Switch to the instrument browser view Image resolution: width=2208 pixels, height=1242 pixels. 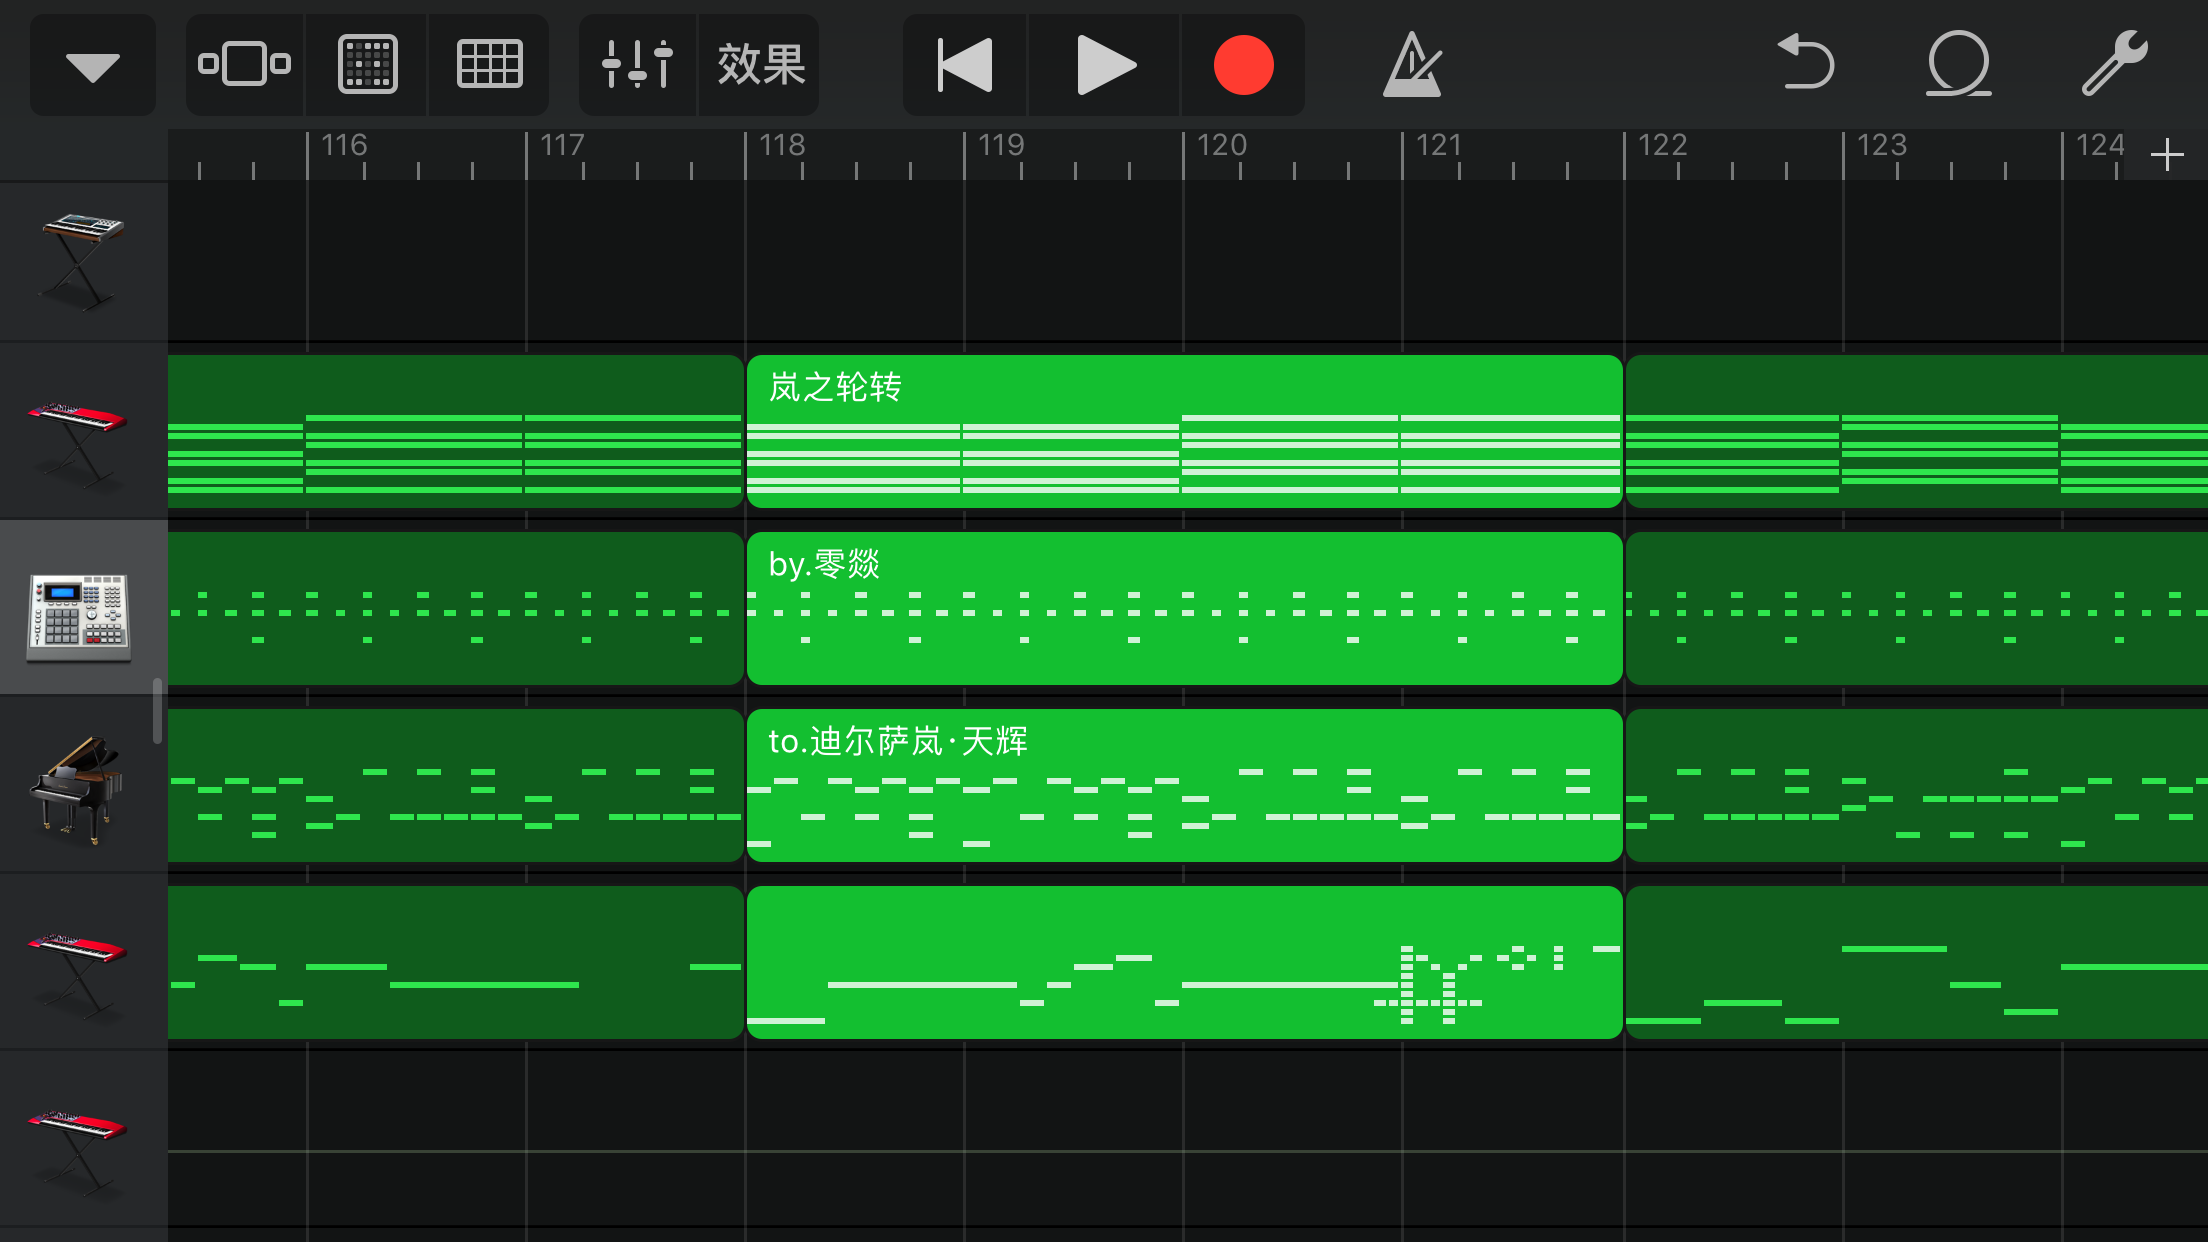245,65
